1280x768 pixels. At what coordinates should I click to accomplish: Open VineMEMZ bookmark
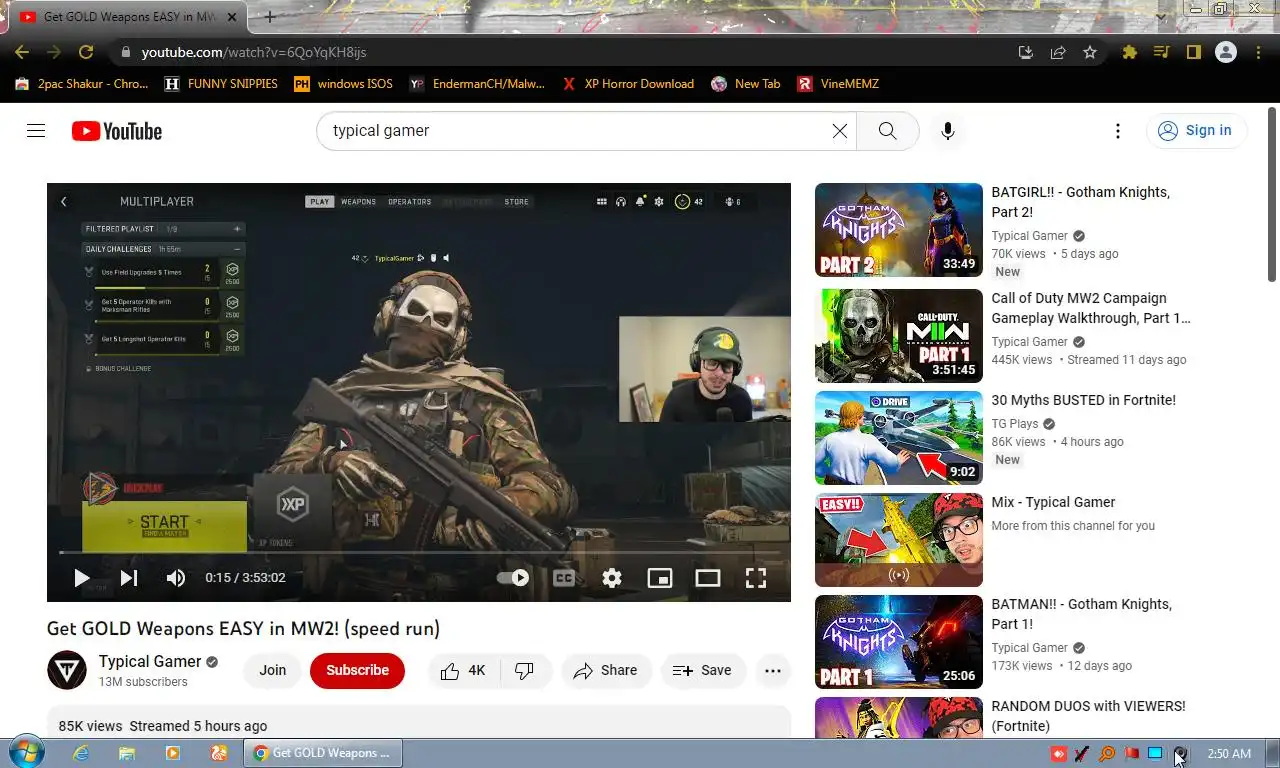tap(838, 84)
